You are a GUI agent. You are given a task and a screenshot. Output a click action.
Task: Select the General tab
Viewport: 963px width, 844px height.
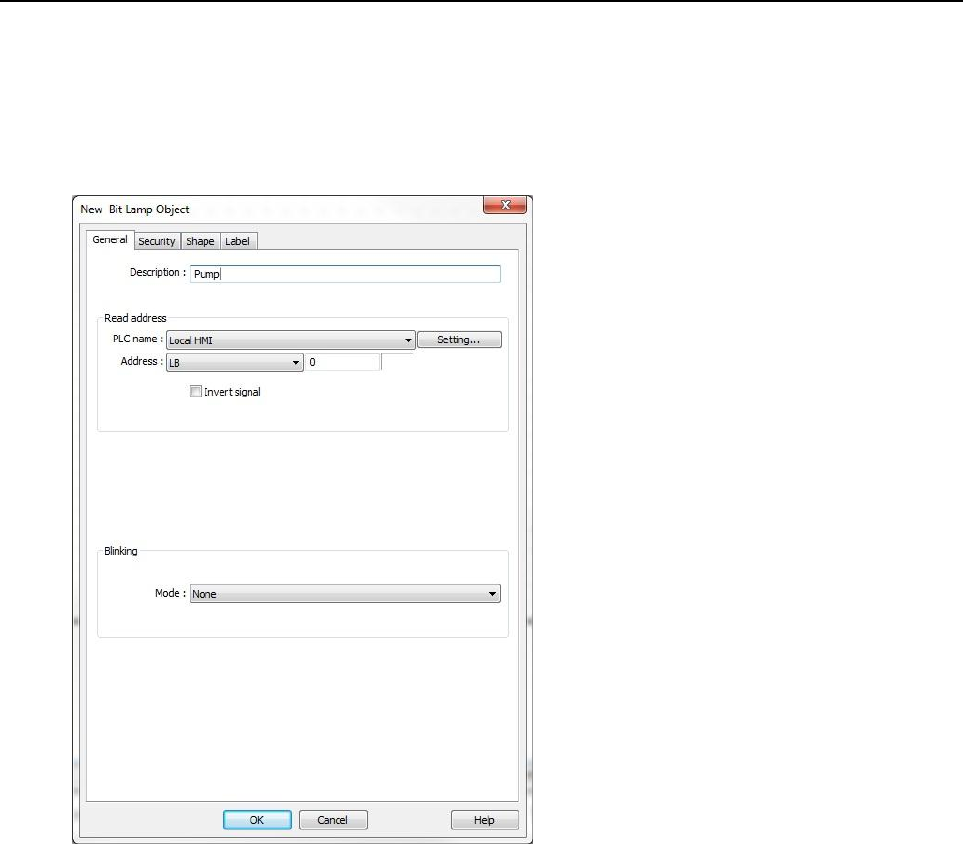tap(110, 240)
